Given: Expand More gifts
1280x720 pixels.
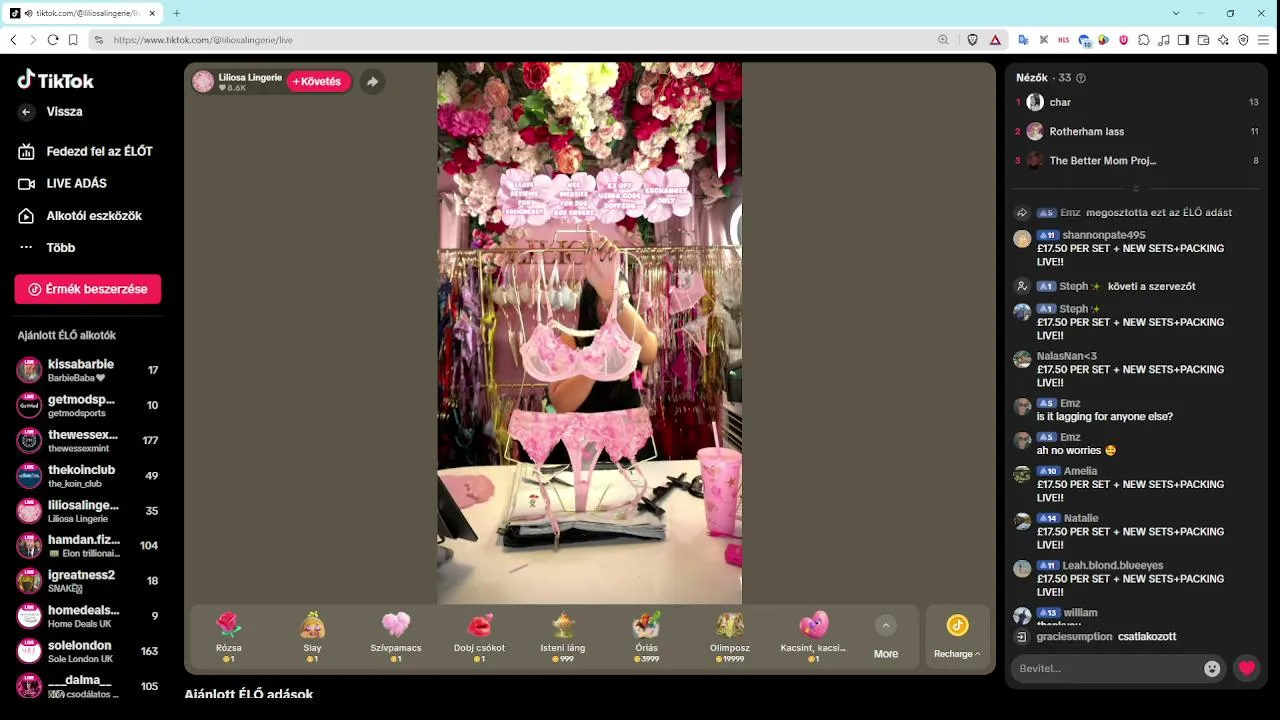Looking at the screenshot, I should (x=886, y=638).
